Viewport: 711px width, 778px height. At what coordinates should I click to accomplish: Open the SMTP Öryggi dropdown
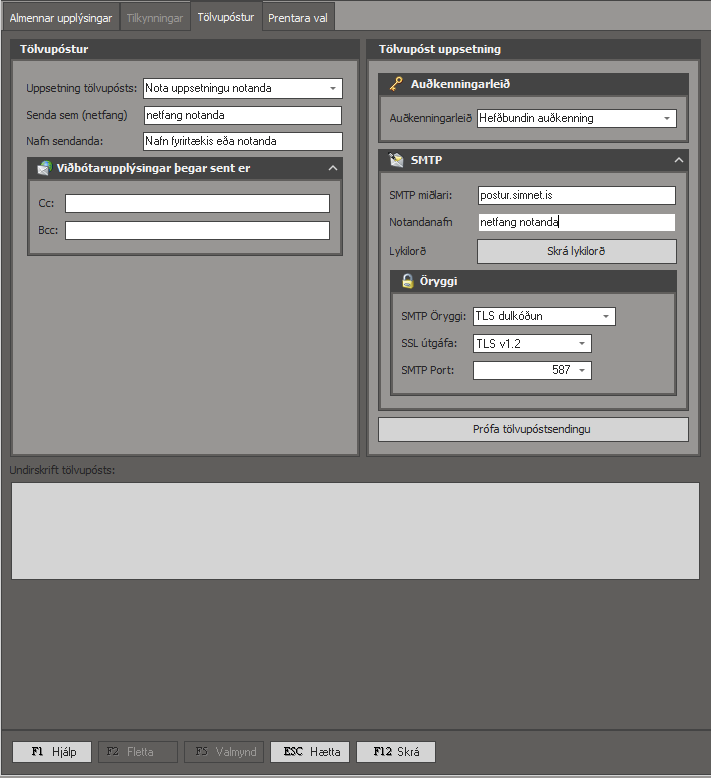point(606,317)
